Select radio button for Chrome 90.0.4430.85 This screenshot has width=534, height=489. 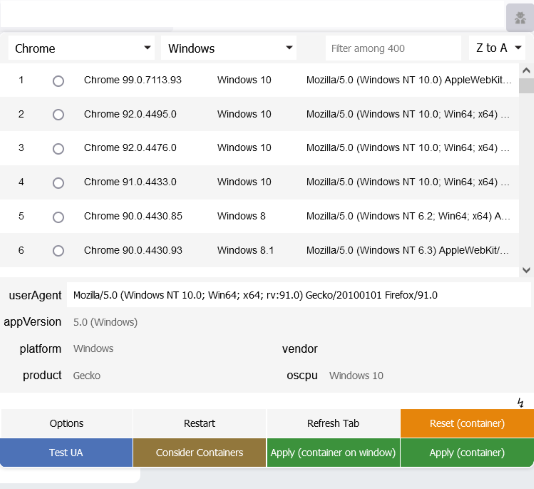(58, 217)
